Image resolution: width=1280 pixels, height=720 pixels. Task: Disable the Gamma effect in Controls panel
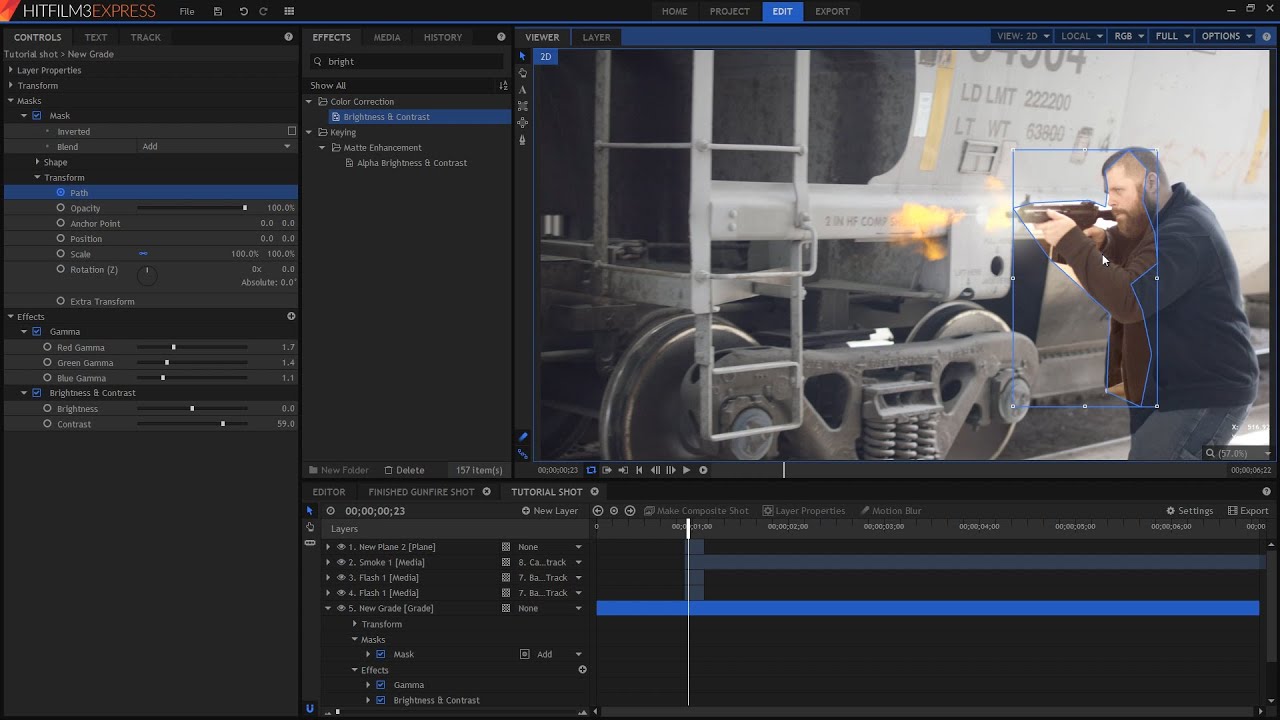pos(37,332)
